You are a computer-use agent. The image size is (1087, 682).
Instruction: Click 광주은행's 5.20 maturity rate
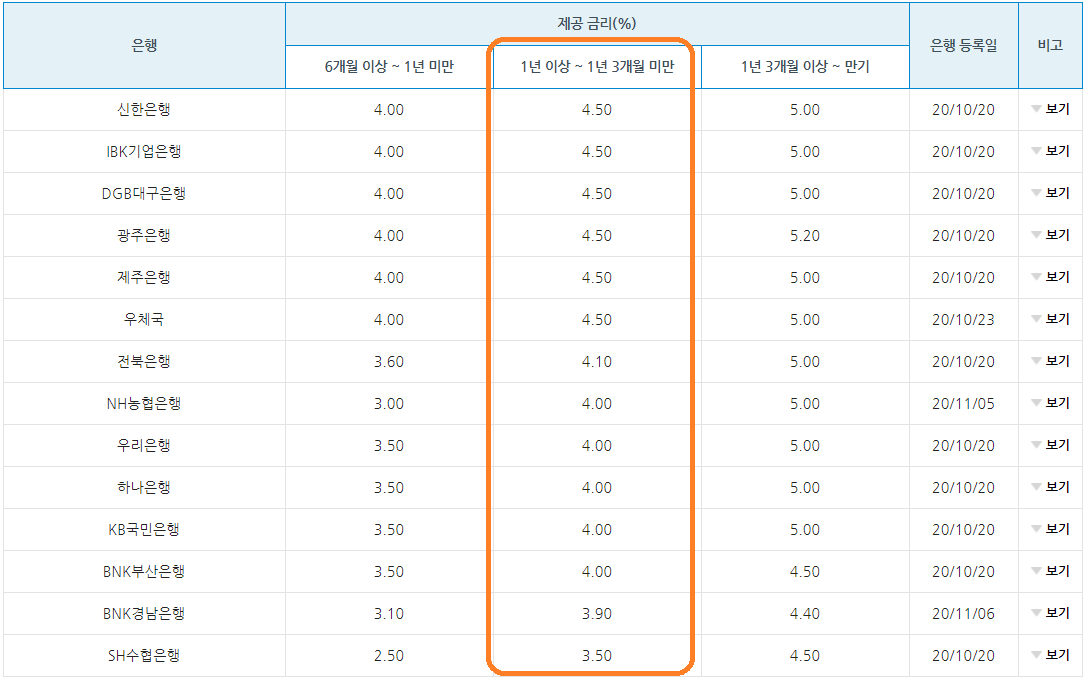coord(805,236)
